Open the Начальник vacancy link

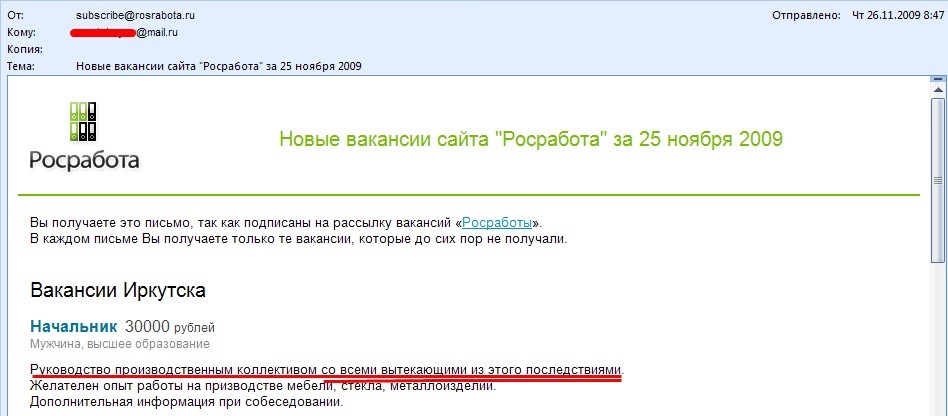pos(74,327)
